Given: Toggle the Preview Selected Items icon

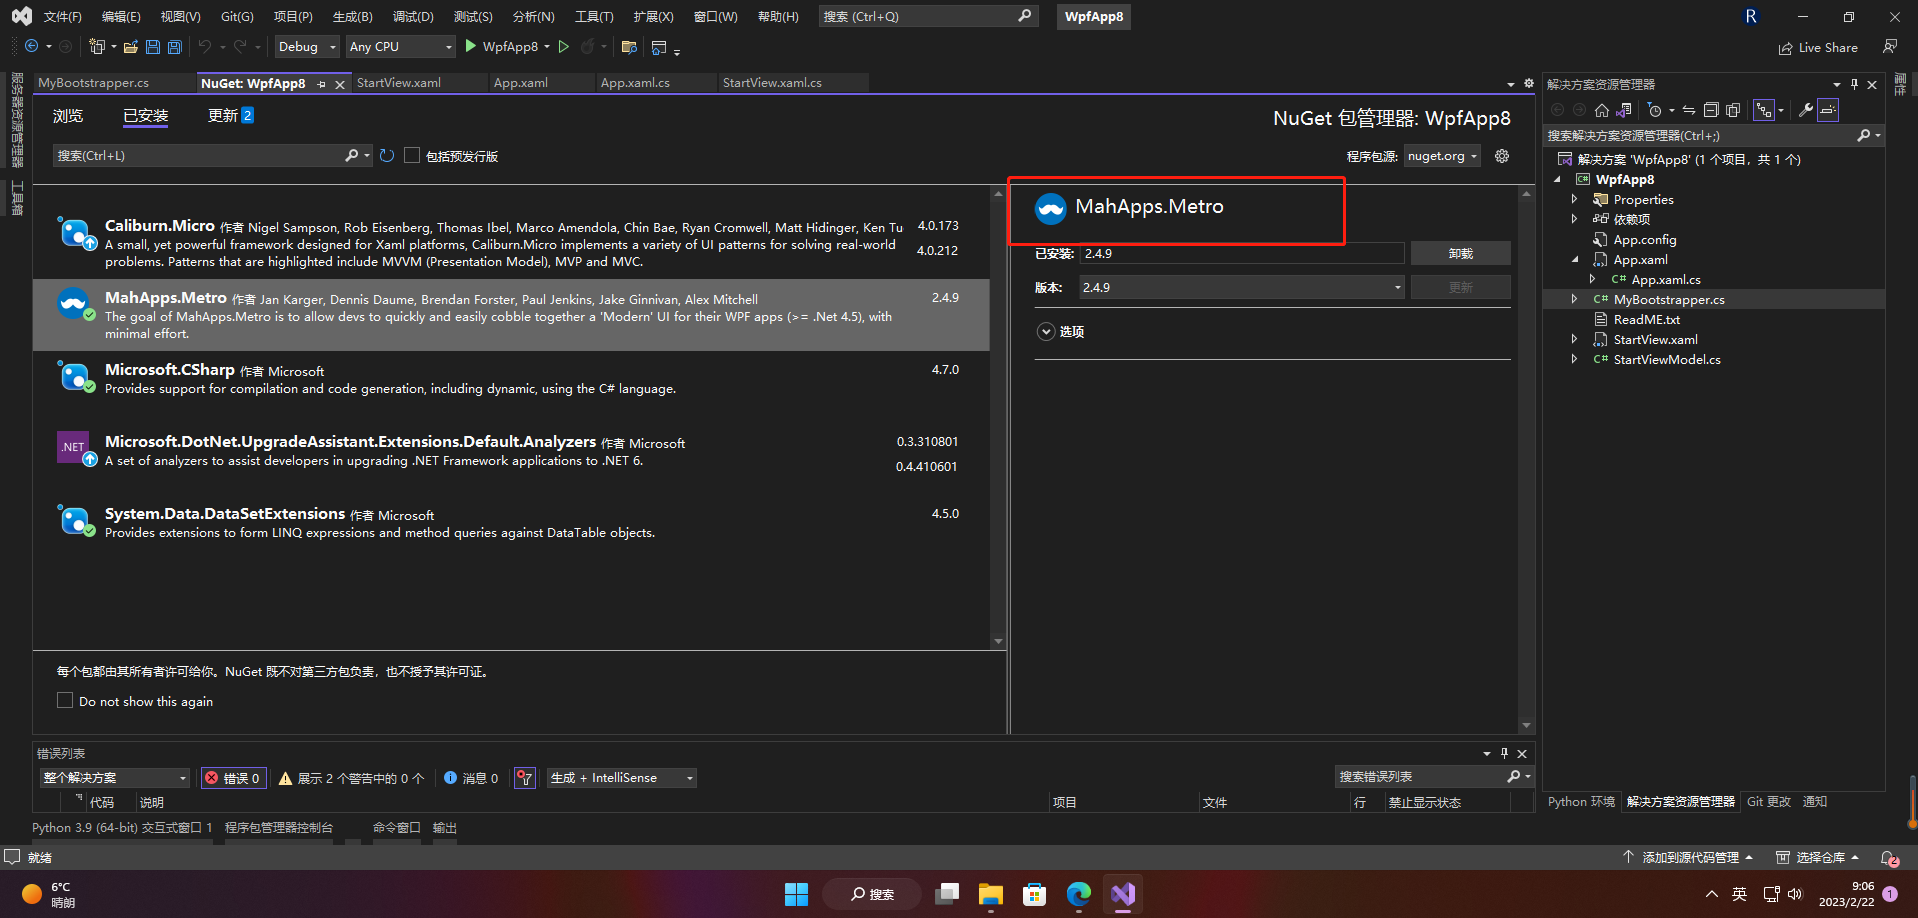Looking at the screenshot, I should coord(1828,110).
